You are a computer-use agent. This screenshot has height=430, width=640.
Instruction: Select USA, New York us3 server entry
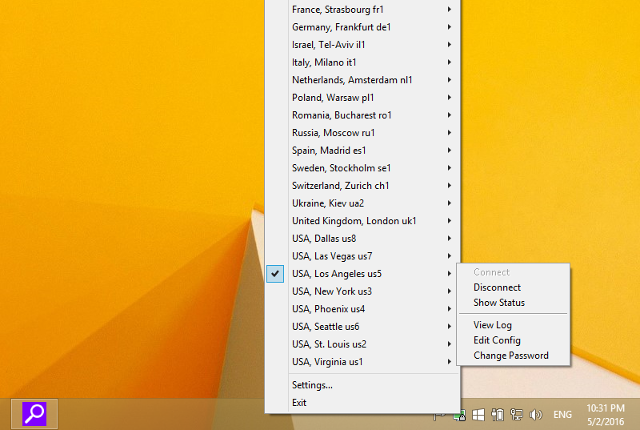point(362,291)
